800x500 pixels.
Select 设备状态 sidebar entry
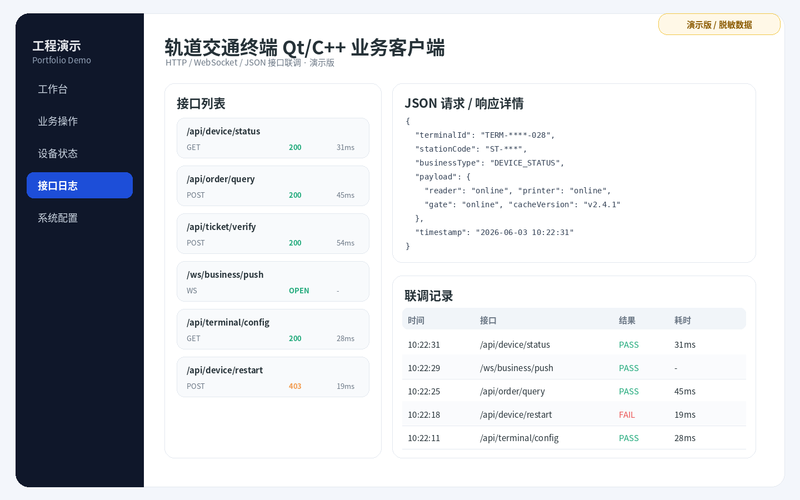point(80,154)
